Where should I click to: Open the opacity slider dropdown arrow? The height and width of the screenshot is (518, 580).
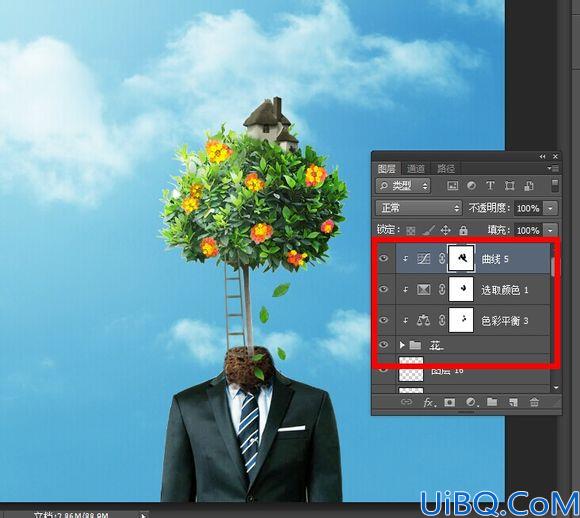[x=550, y=208]
